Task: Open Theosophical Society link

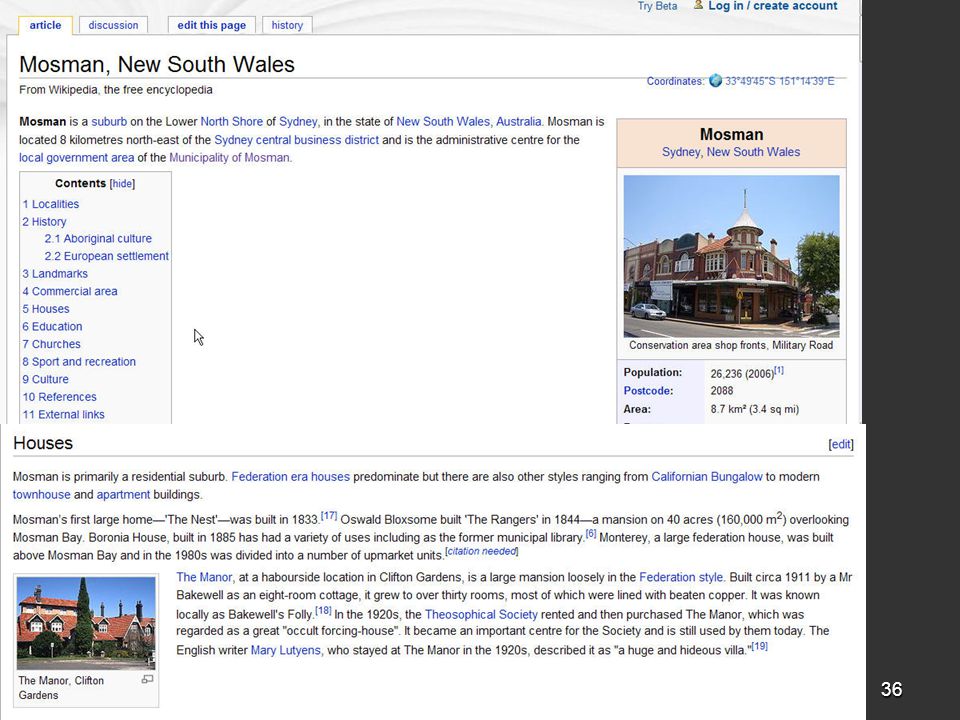Action: [x=481, y=615]
